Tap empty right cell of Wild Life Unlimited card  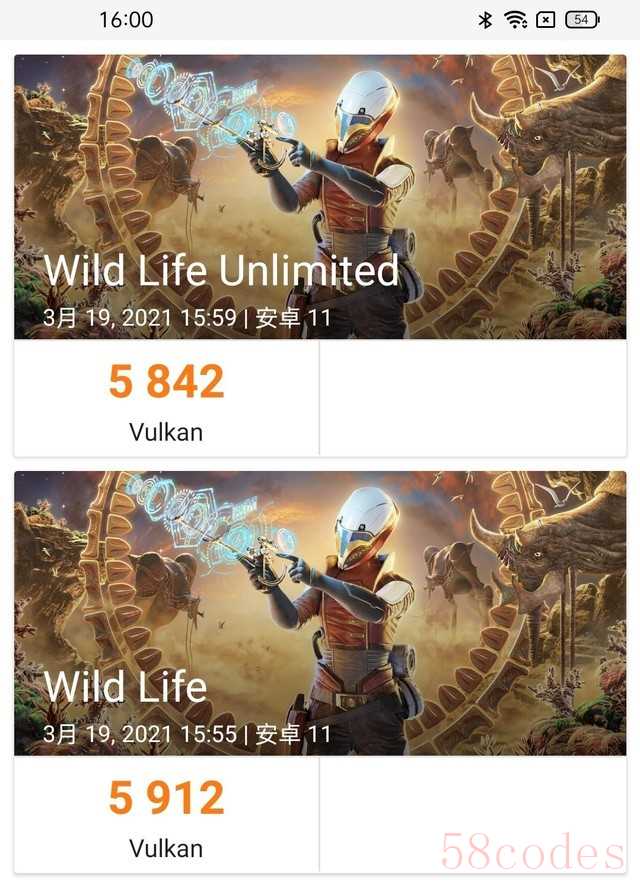(x=472, y=398)
